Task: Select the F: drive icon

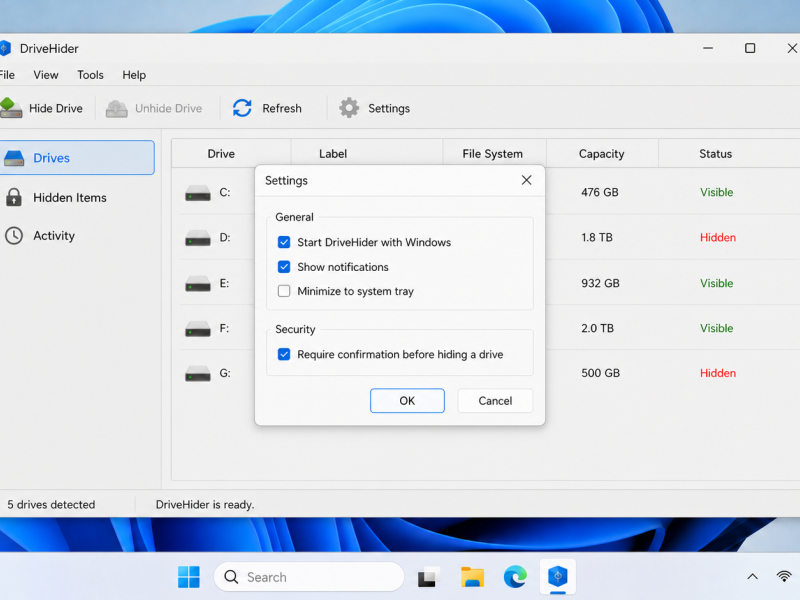Action: point(197,329)
